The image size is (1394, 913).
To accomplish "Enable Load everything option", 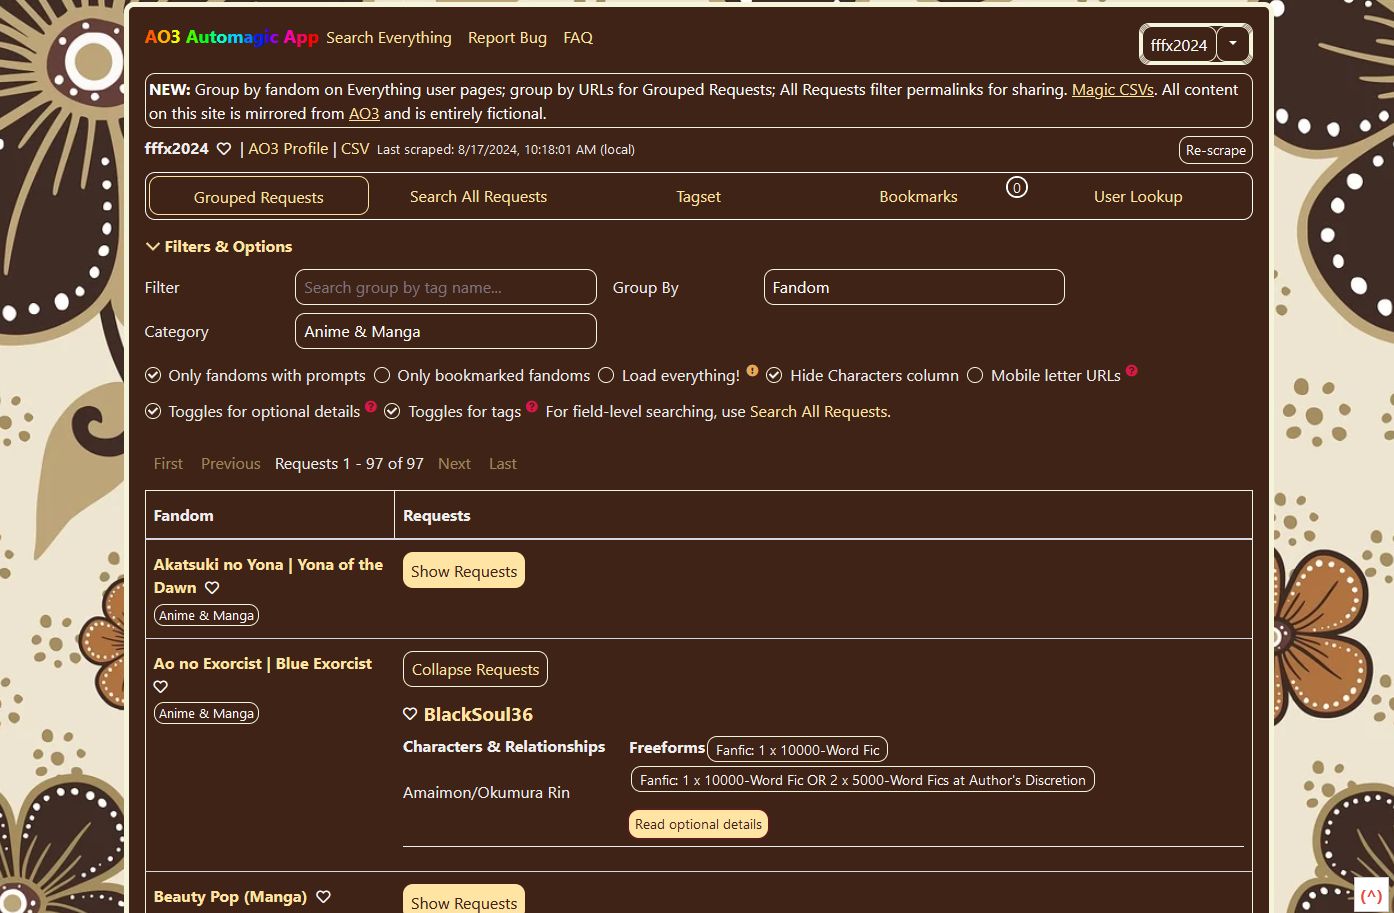I will (606, 376).
